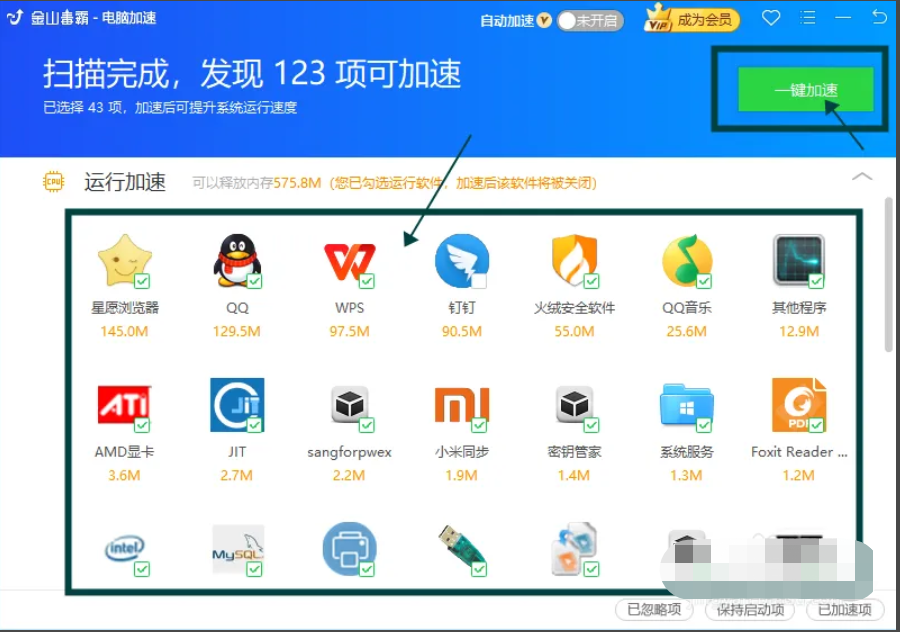The width and height of the screenshot is (900, 632).
Task: Click the 火绒安全软件 shield icon
Action: (575, 260)
